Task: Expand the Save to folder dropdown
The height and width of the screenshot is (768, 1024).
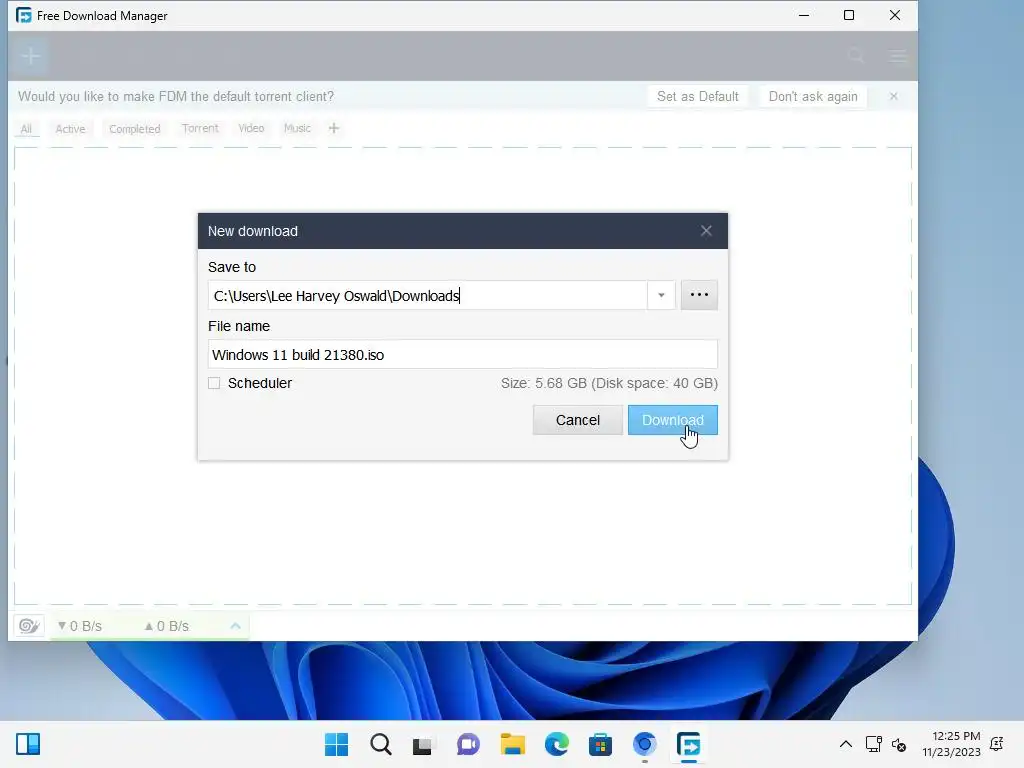Action: click(662, 296)
